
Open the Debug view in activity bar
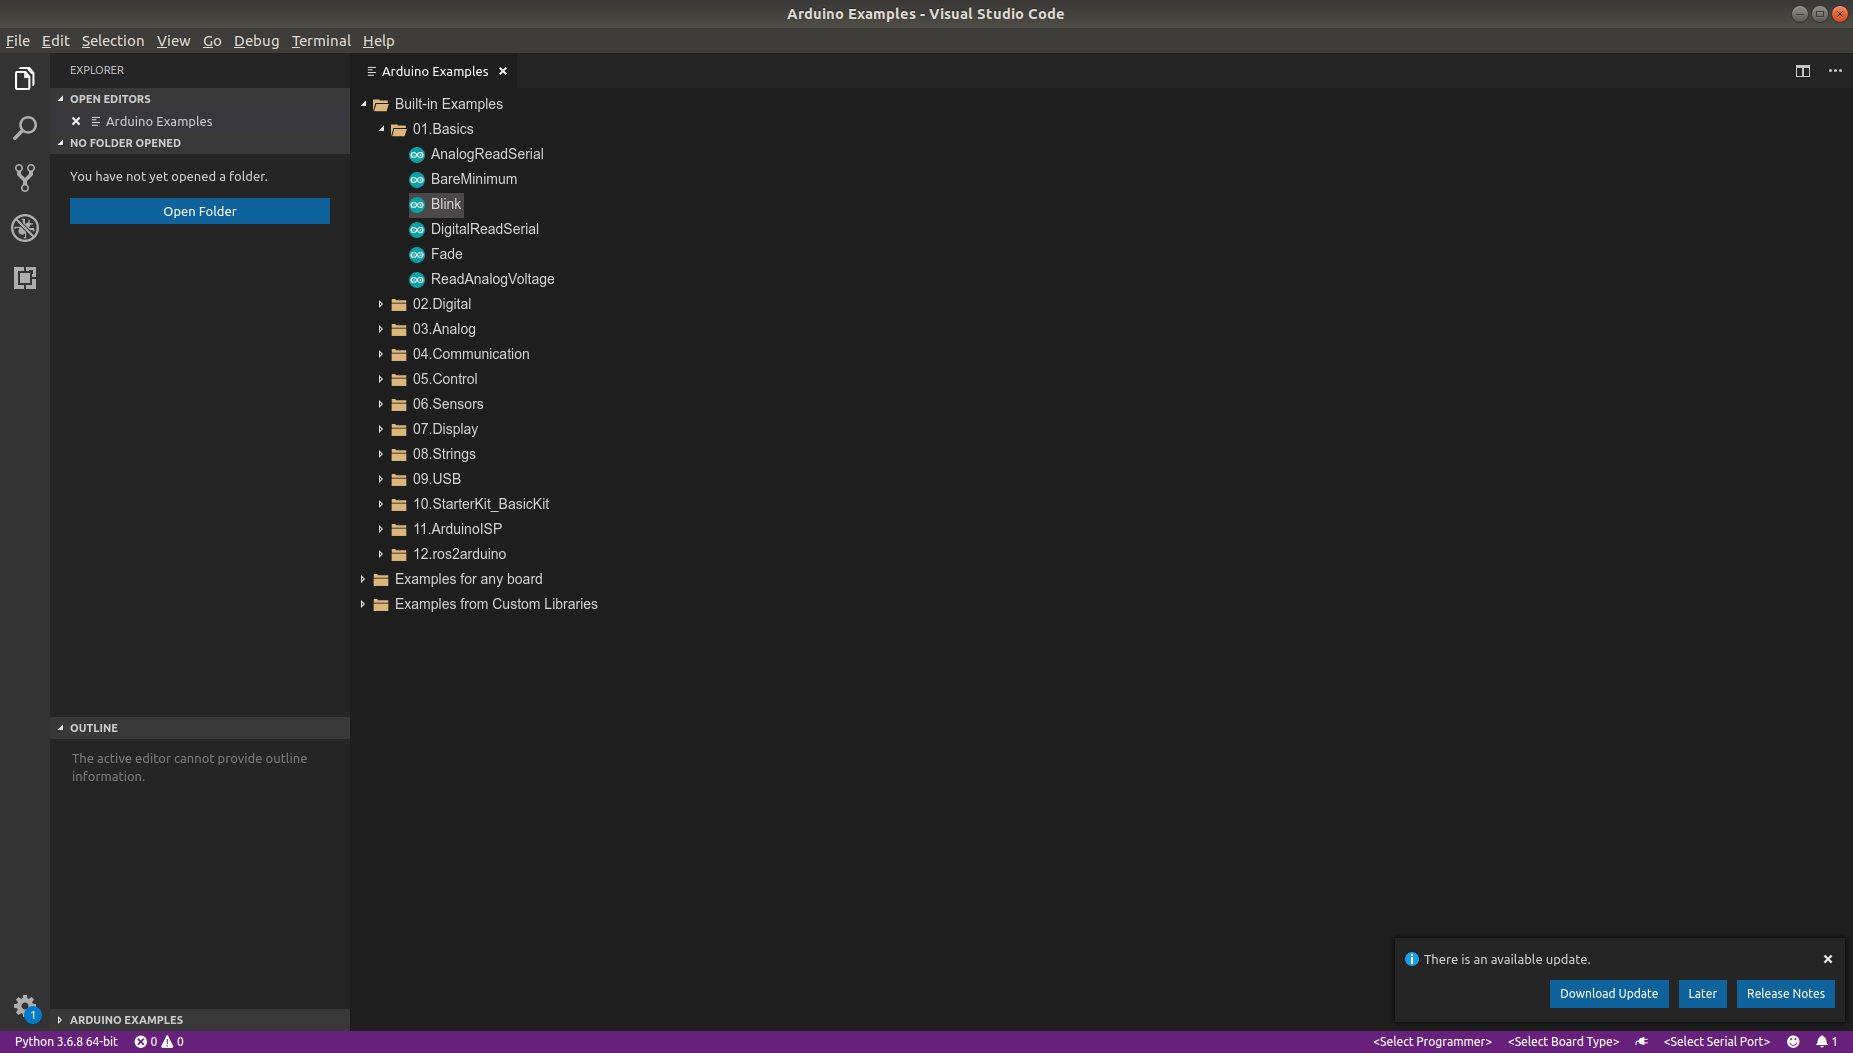click(25, 228)
